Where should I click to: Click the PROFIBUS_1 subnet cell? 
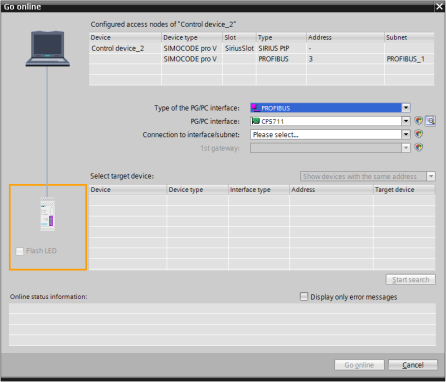(409, 59)
